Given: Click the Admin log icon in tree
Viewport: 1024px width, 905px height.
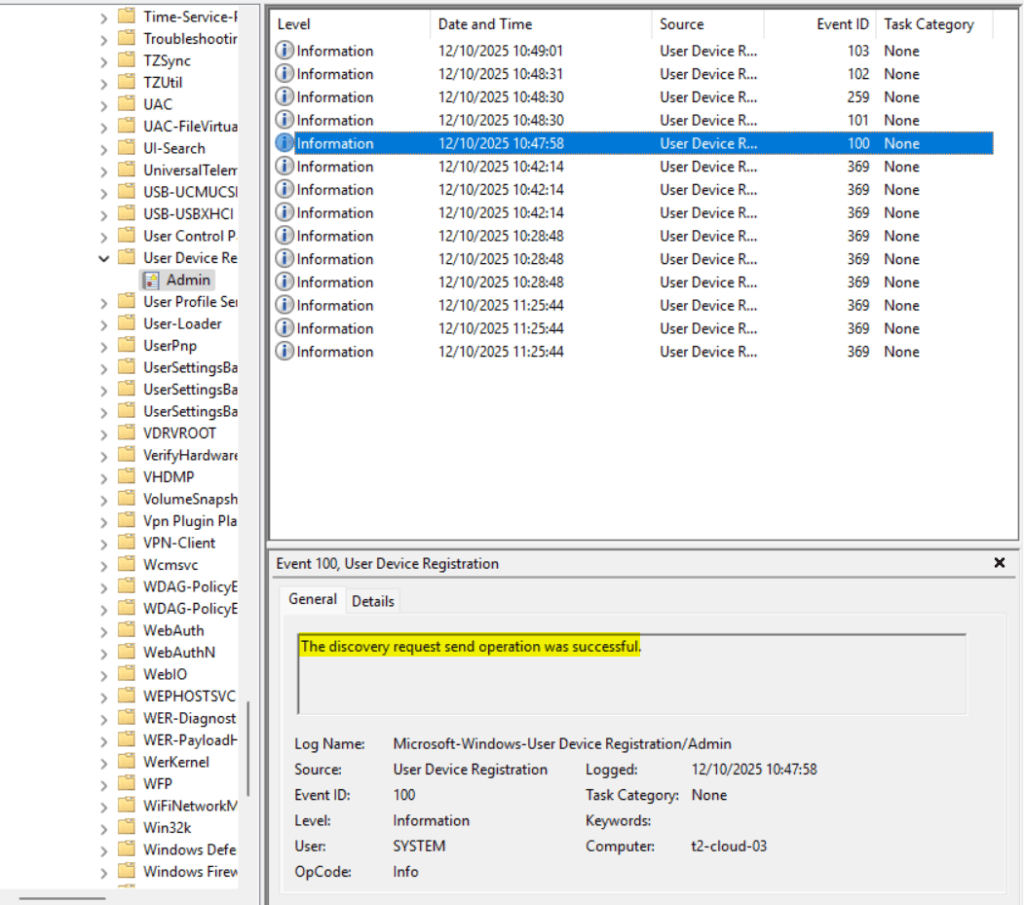Looking at the screenshot, I should (x=151, y=280).
